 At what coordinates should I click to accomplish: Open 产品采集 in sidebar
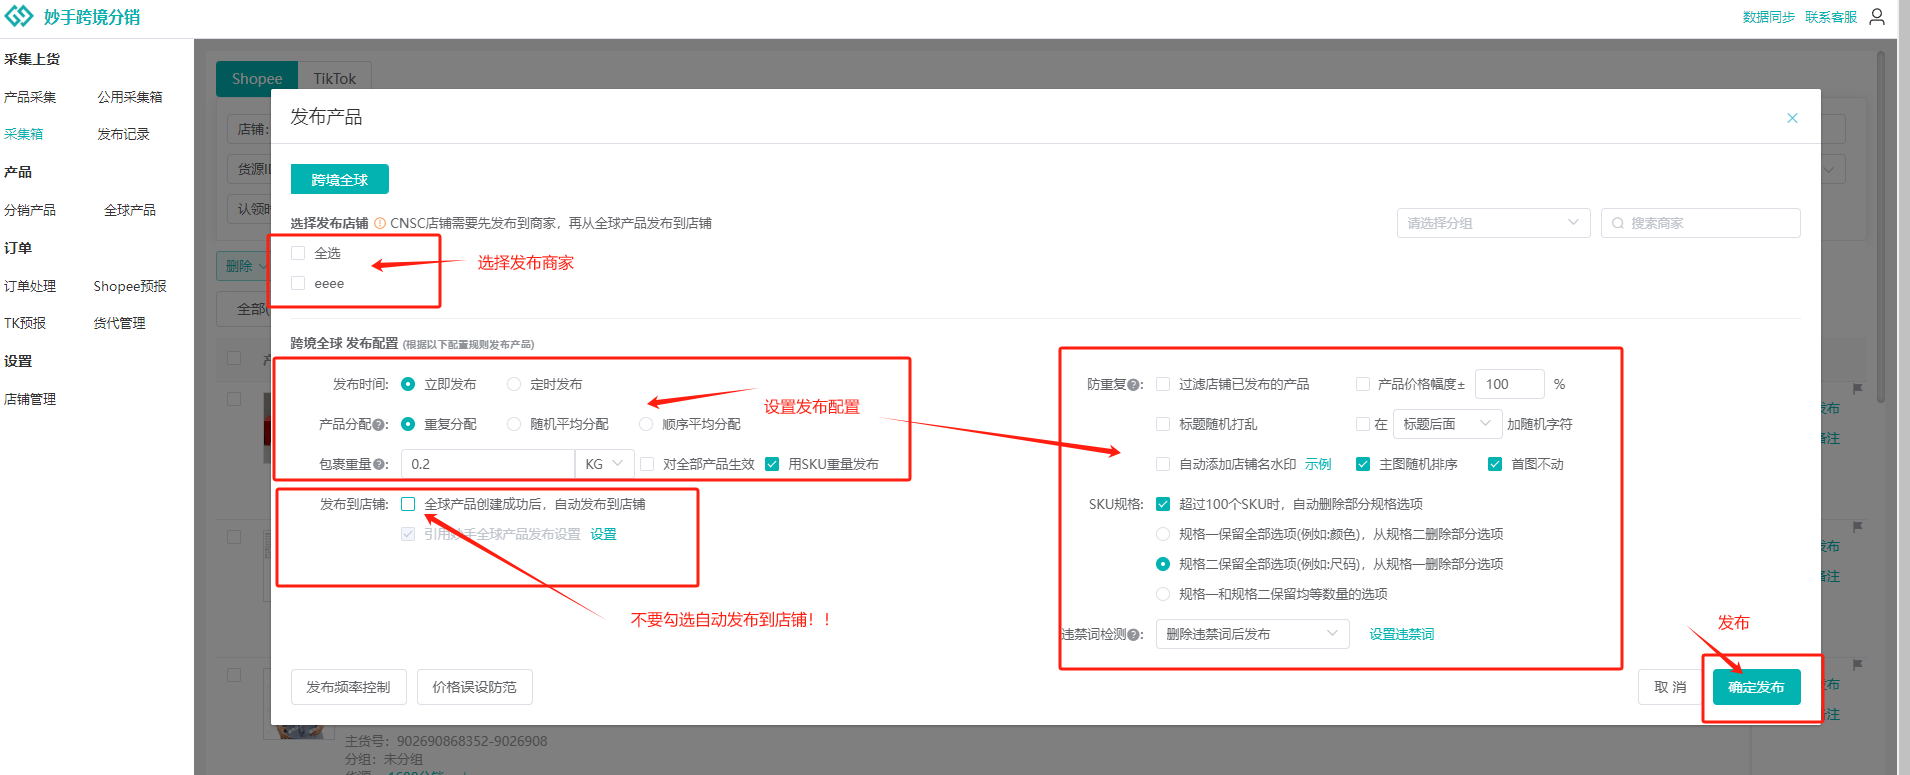tap(30, 97)
